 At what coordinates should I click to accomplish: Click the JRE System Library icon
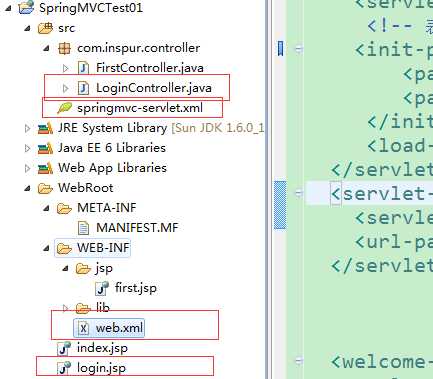[45, 128]
